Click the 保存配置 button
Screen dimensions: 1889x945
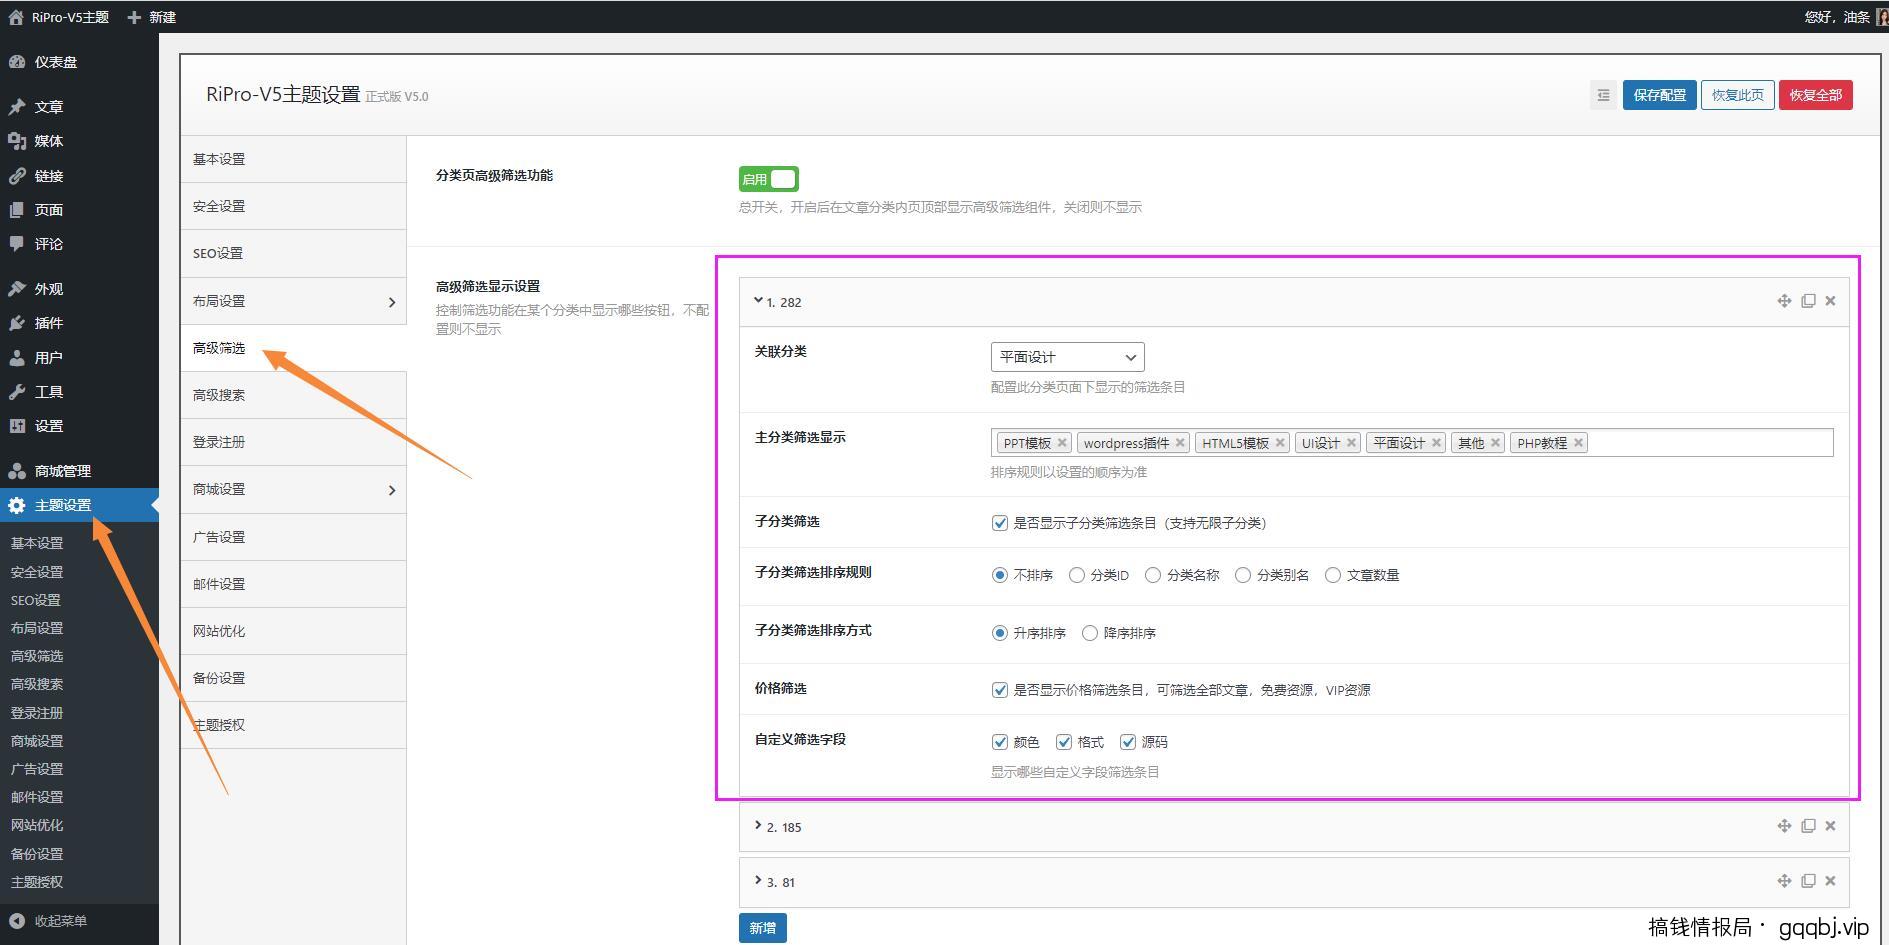tap(1659, 94)
